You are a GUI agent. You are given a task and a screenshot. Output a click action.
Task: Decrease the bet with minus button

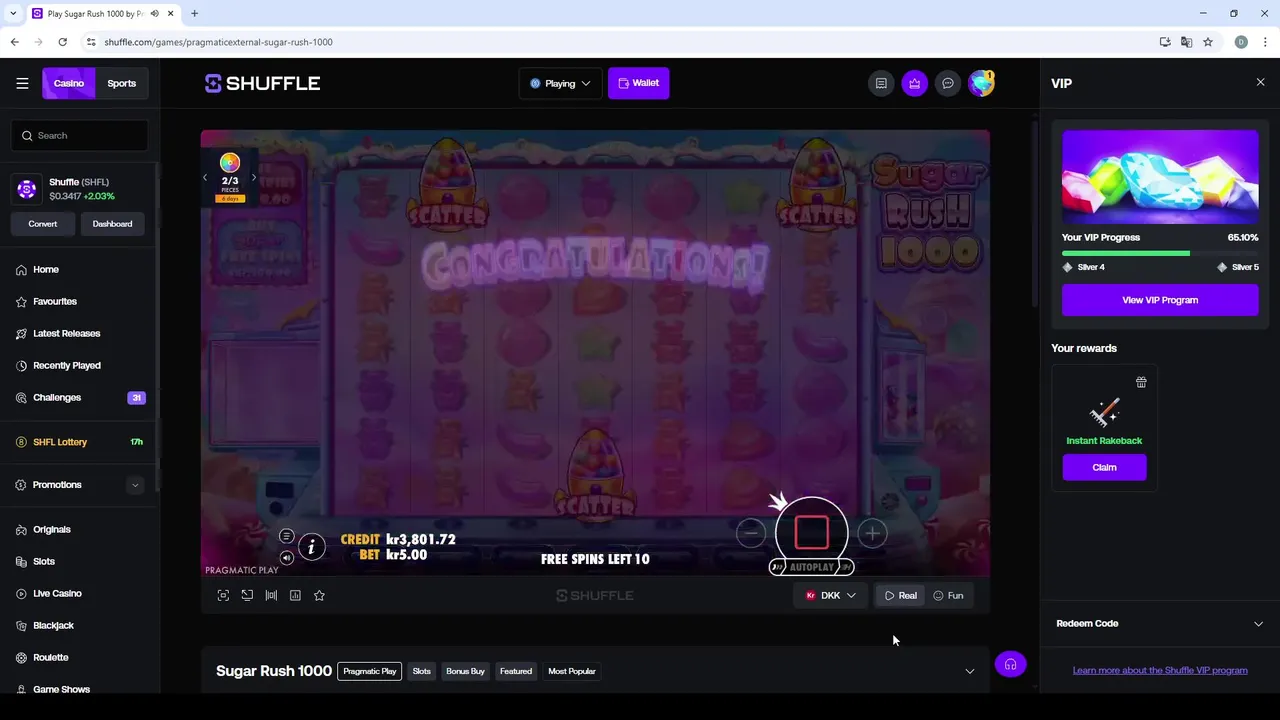tap(751, 533)
